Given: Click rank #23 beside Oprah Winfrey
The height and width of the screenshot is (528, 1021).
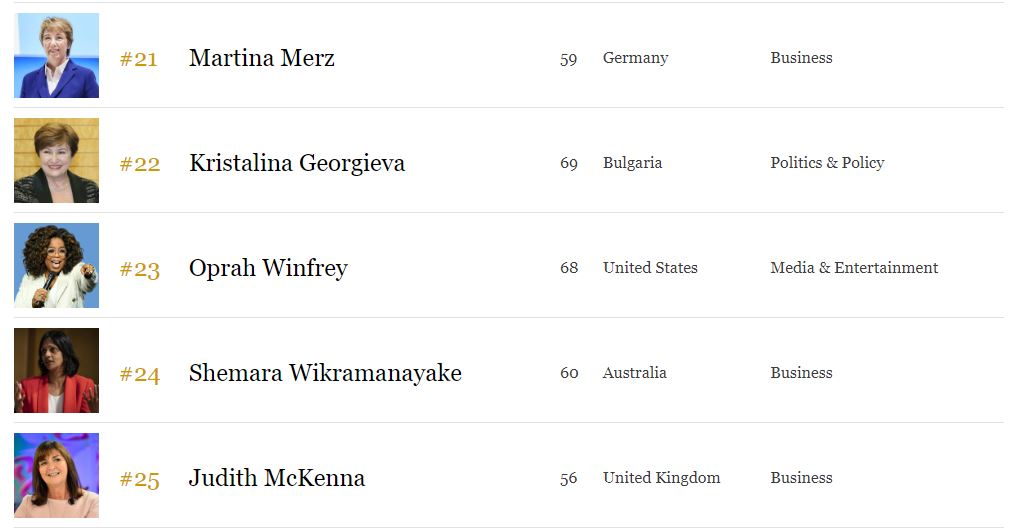Looking at the screenshot, I should click(x=140, y=270).
